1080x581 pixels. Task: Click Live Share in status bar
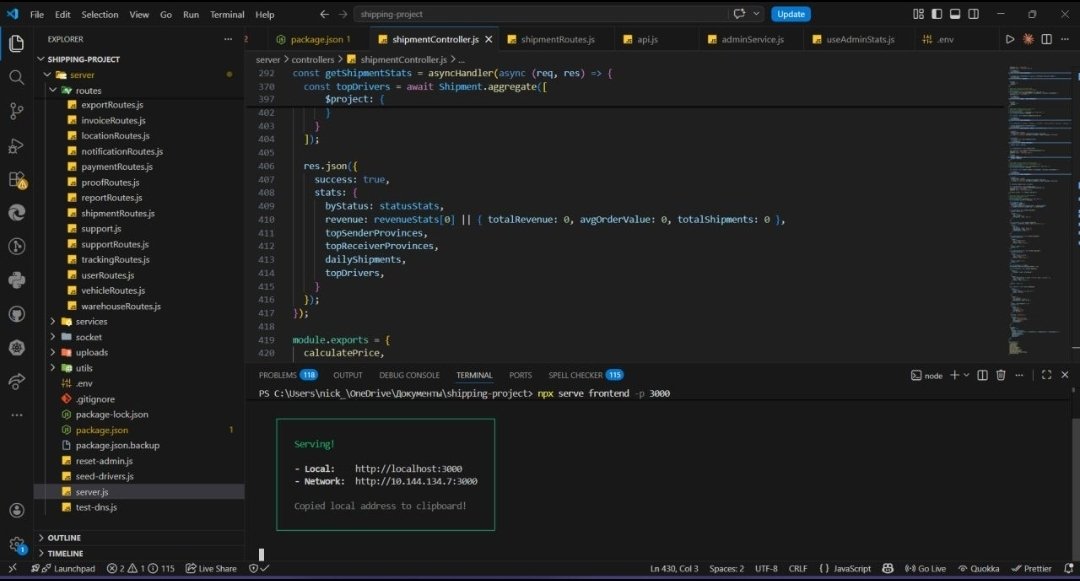211,569
